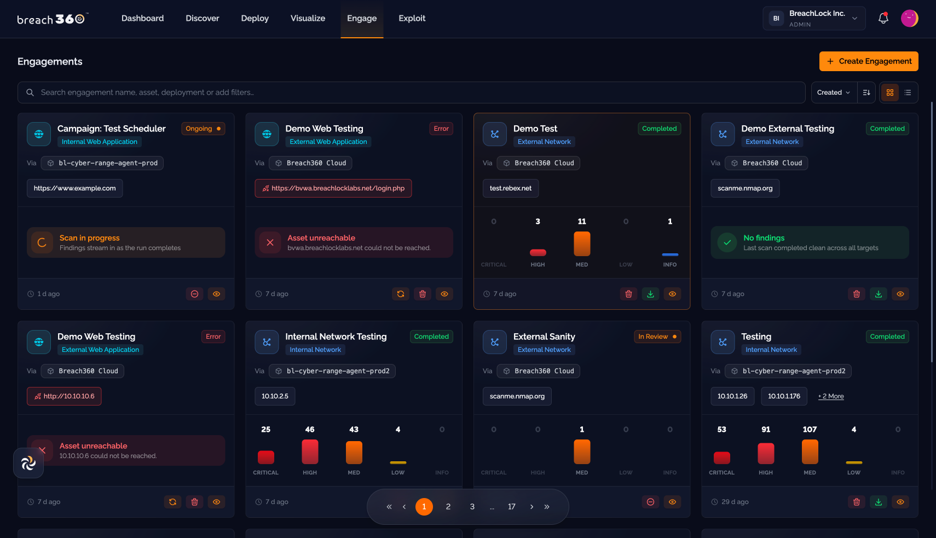Open the floating spiral assistant icon
This screenshot has width=936, height=538.
pos(28,463)
